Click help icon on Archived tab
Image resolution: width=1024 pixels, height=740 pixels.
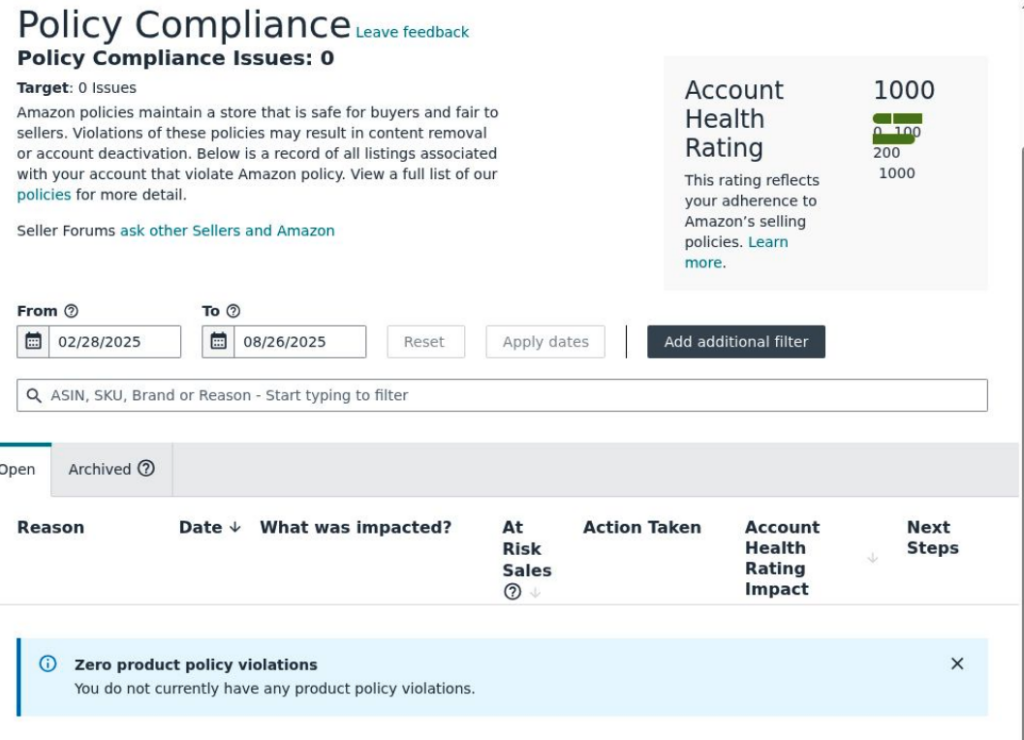pyautogui.click(x=146, y=468)
